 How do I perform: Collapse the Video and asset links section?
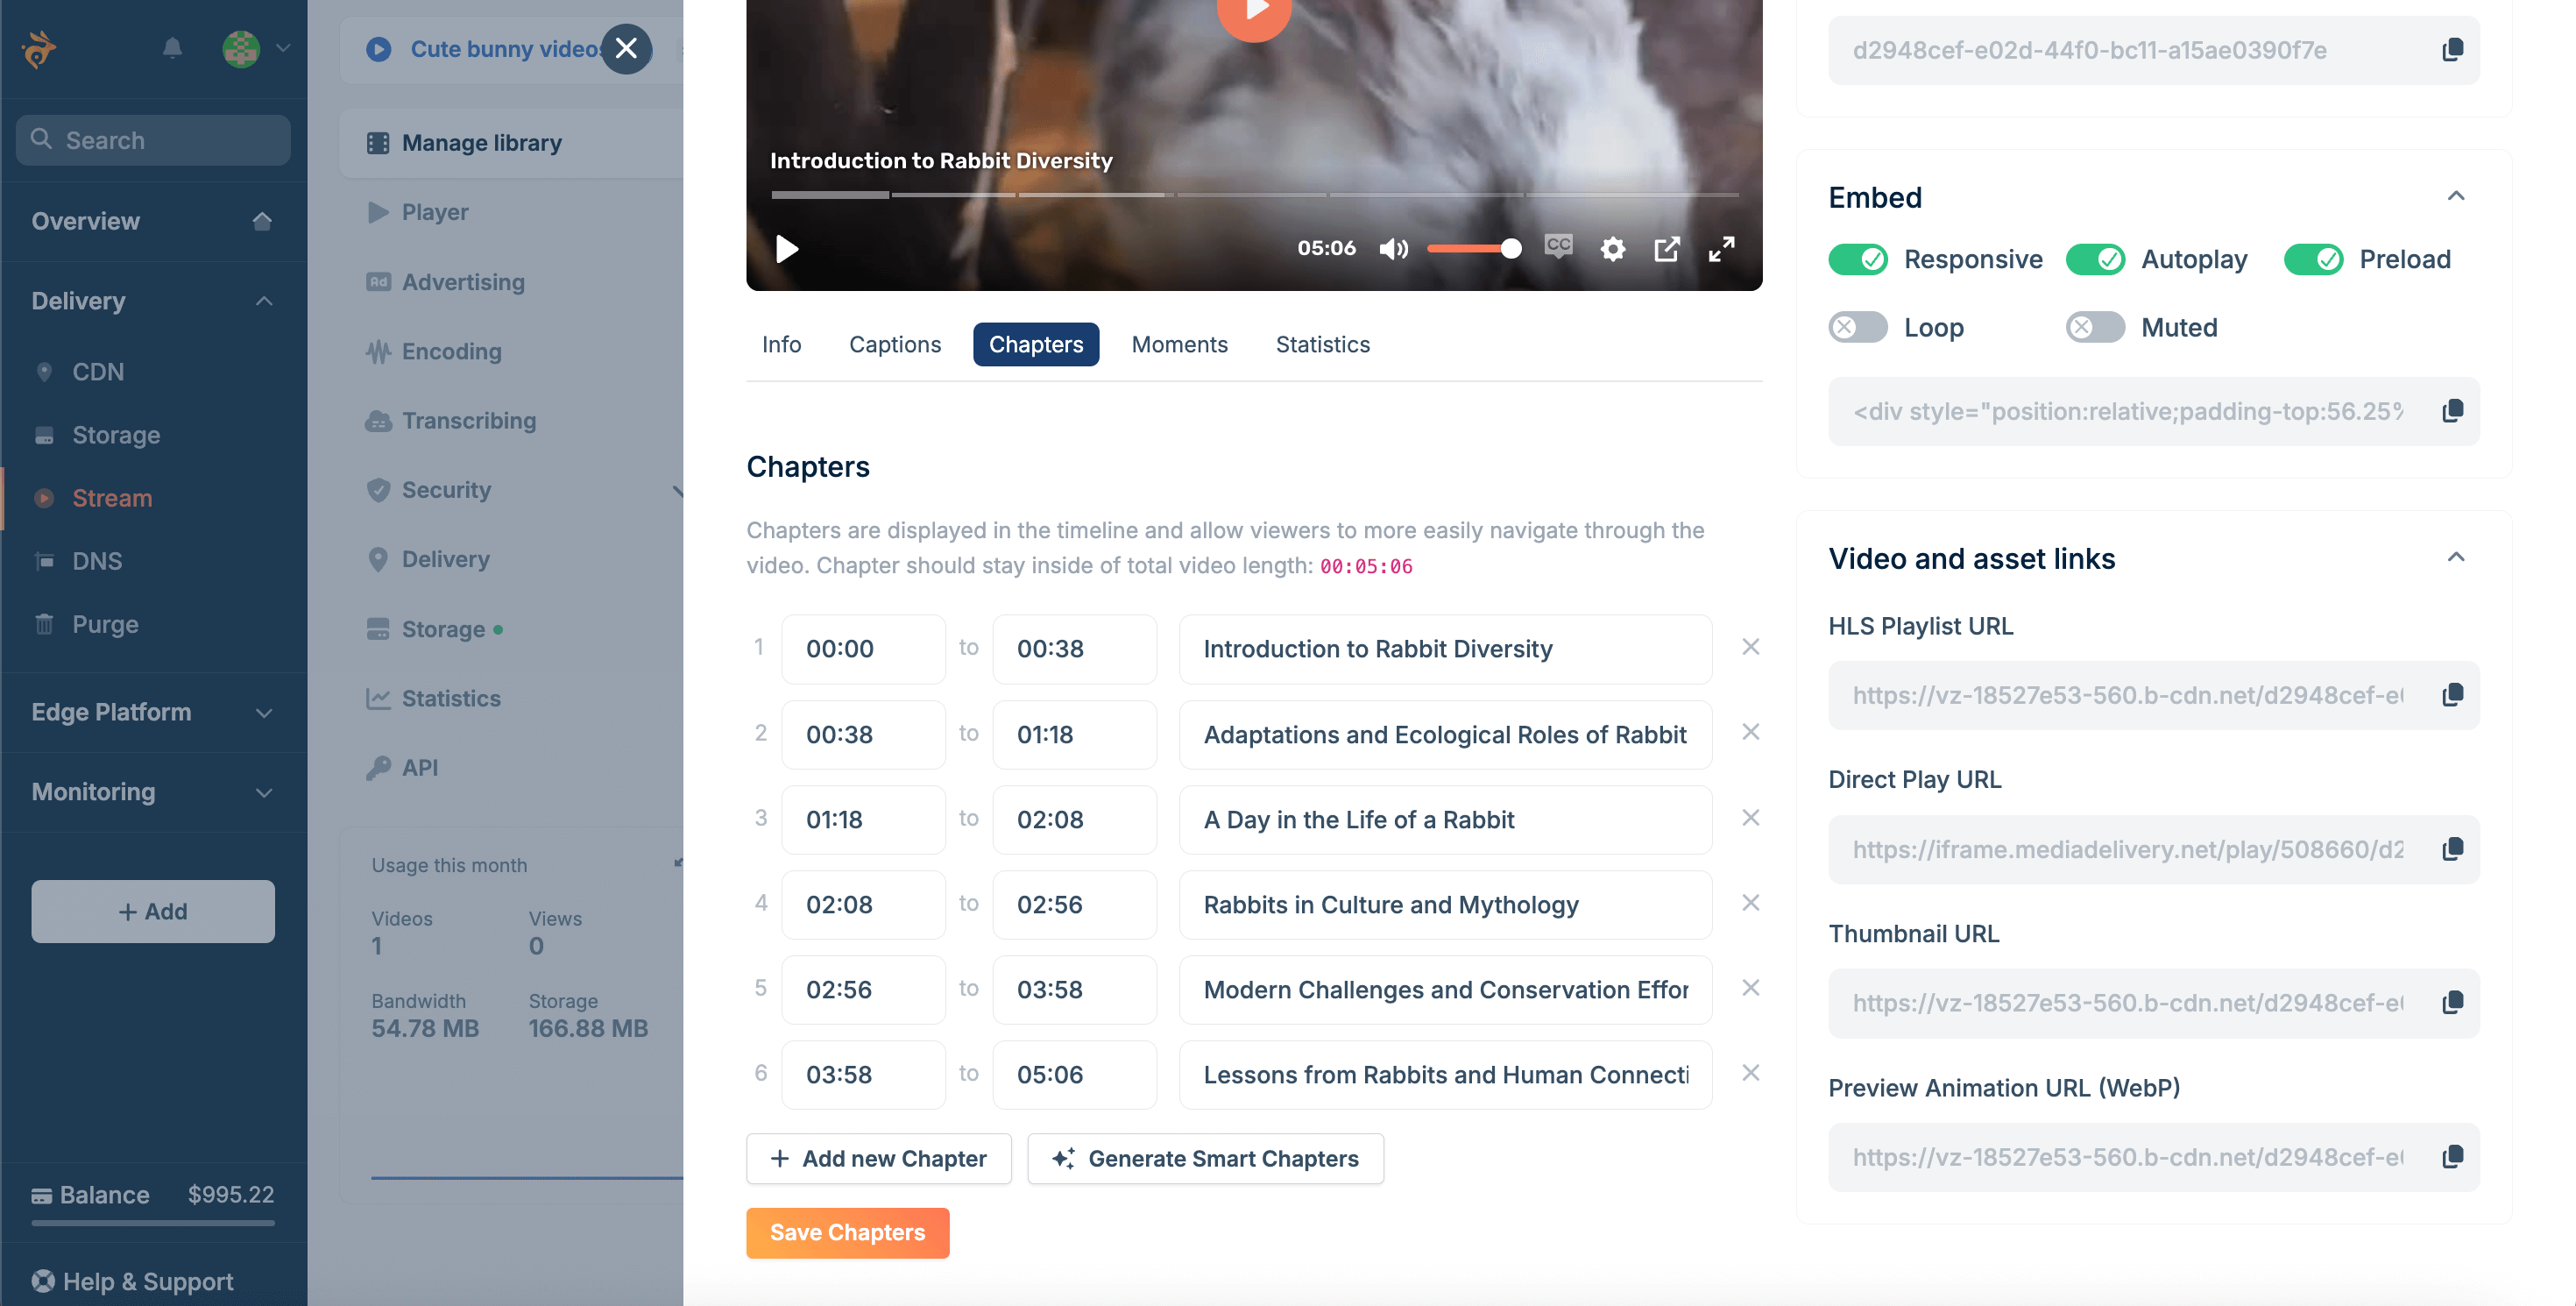tap(2457, 557)
